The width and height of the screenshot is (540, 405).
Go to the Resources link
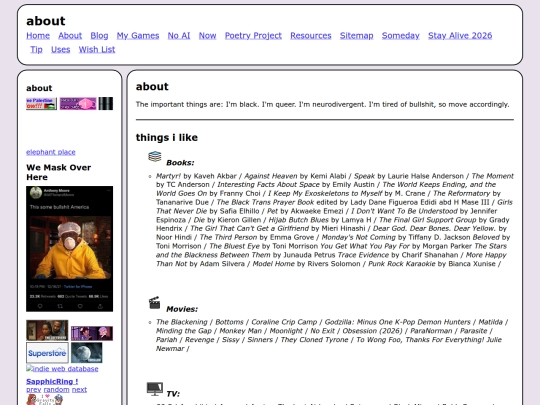point(311,35)
